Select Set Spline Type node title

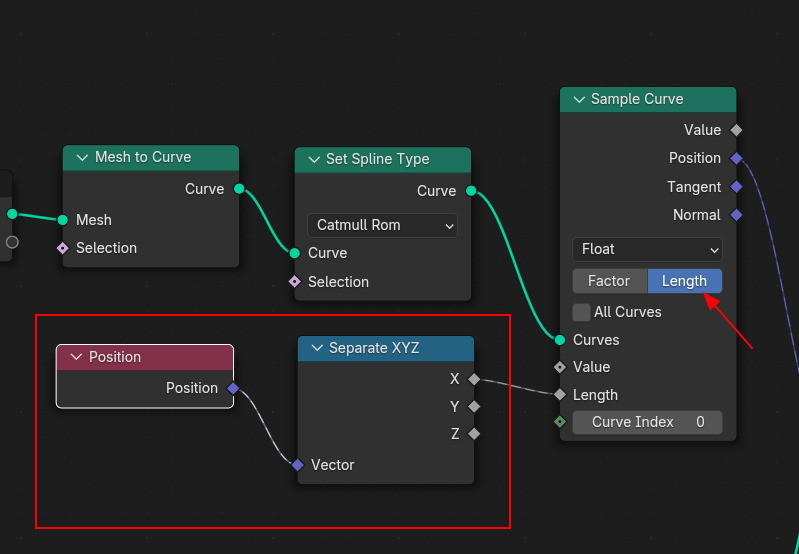378,159
